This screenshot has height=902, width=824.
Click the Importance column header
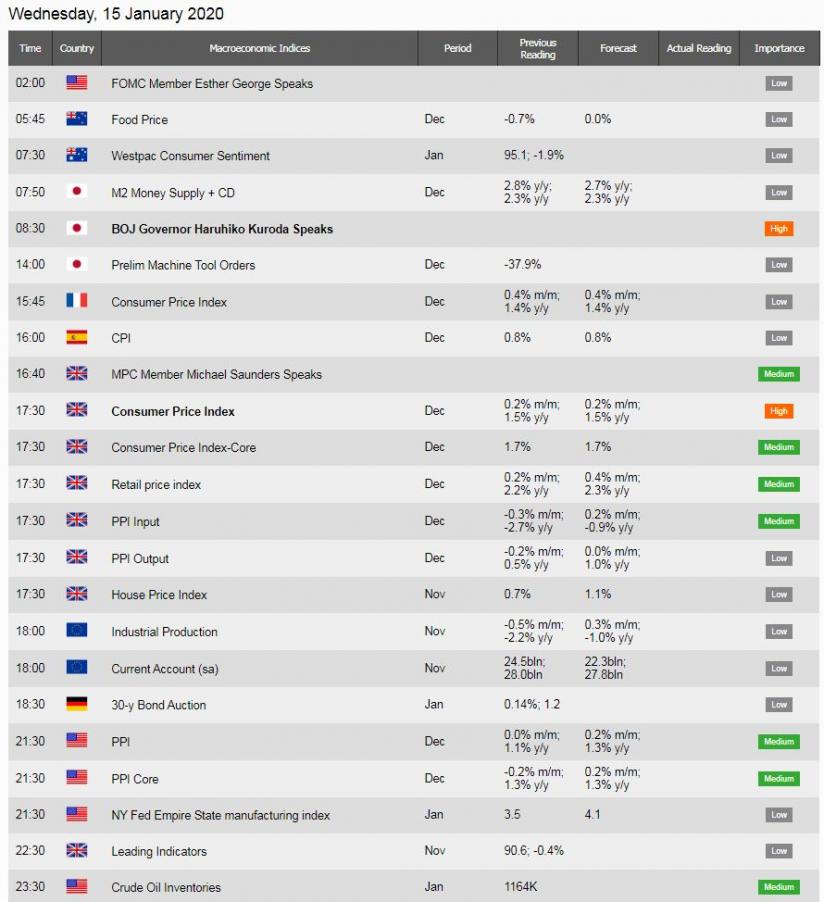pos(779,48)
